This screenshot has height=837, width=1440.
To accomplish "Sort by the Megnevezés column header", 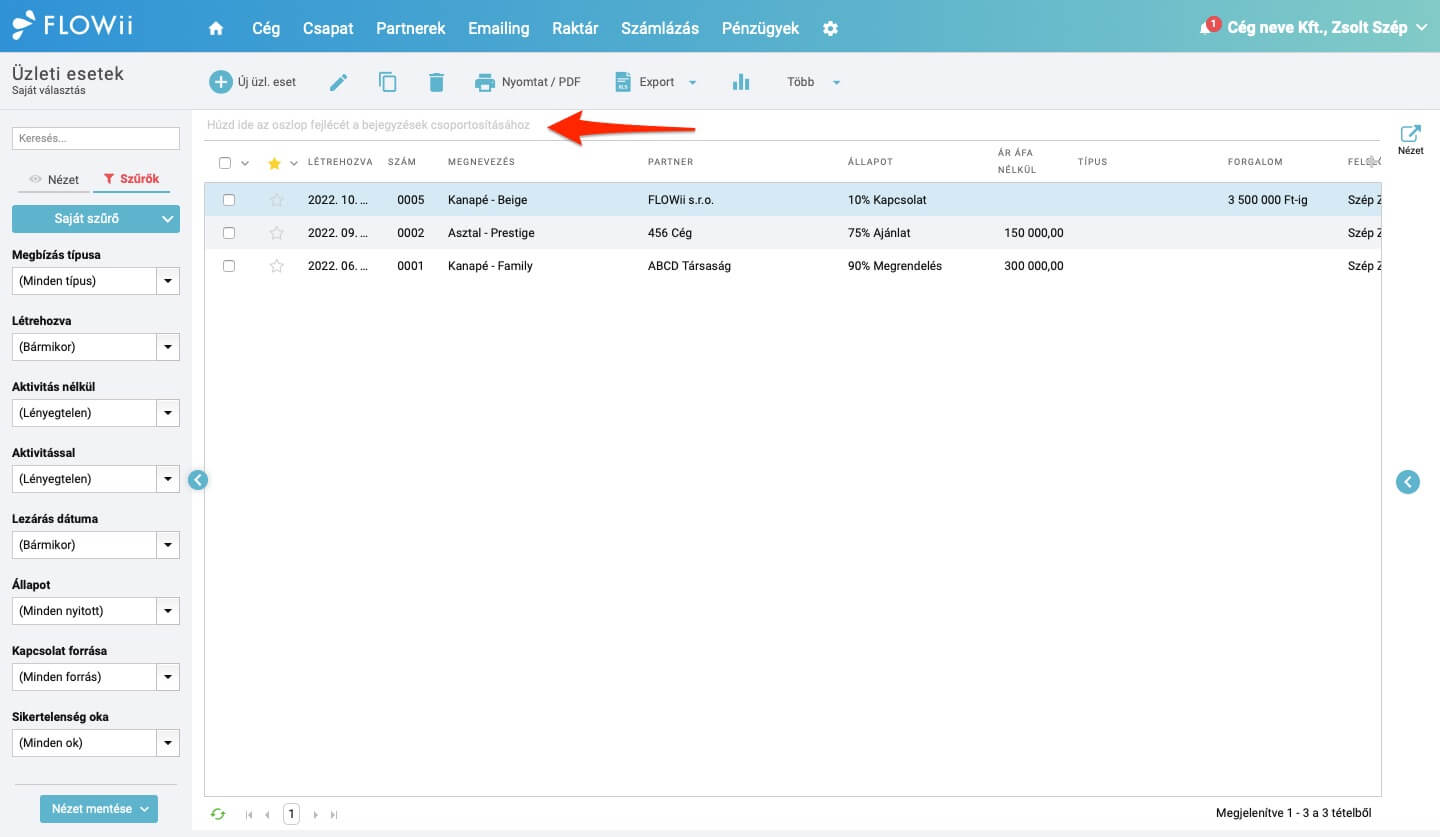I will (481, 162).
